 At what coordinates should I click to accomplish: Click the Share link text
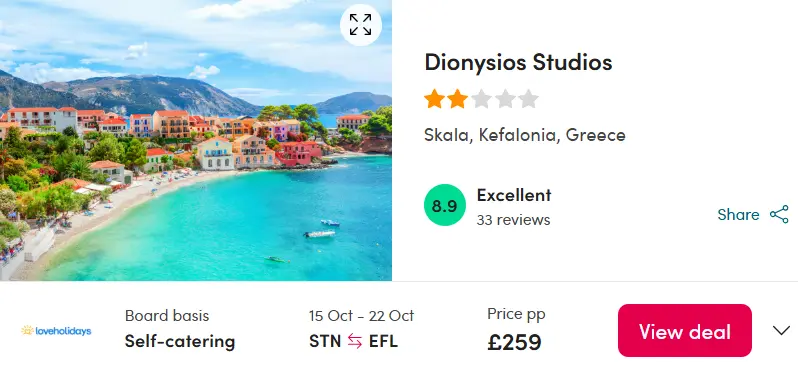(738, 215)
